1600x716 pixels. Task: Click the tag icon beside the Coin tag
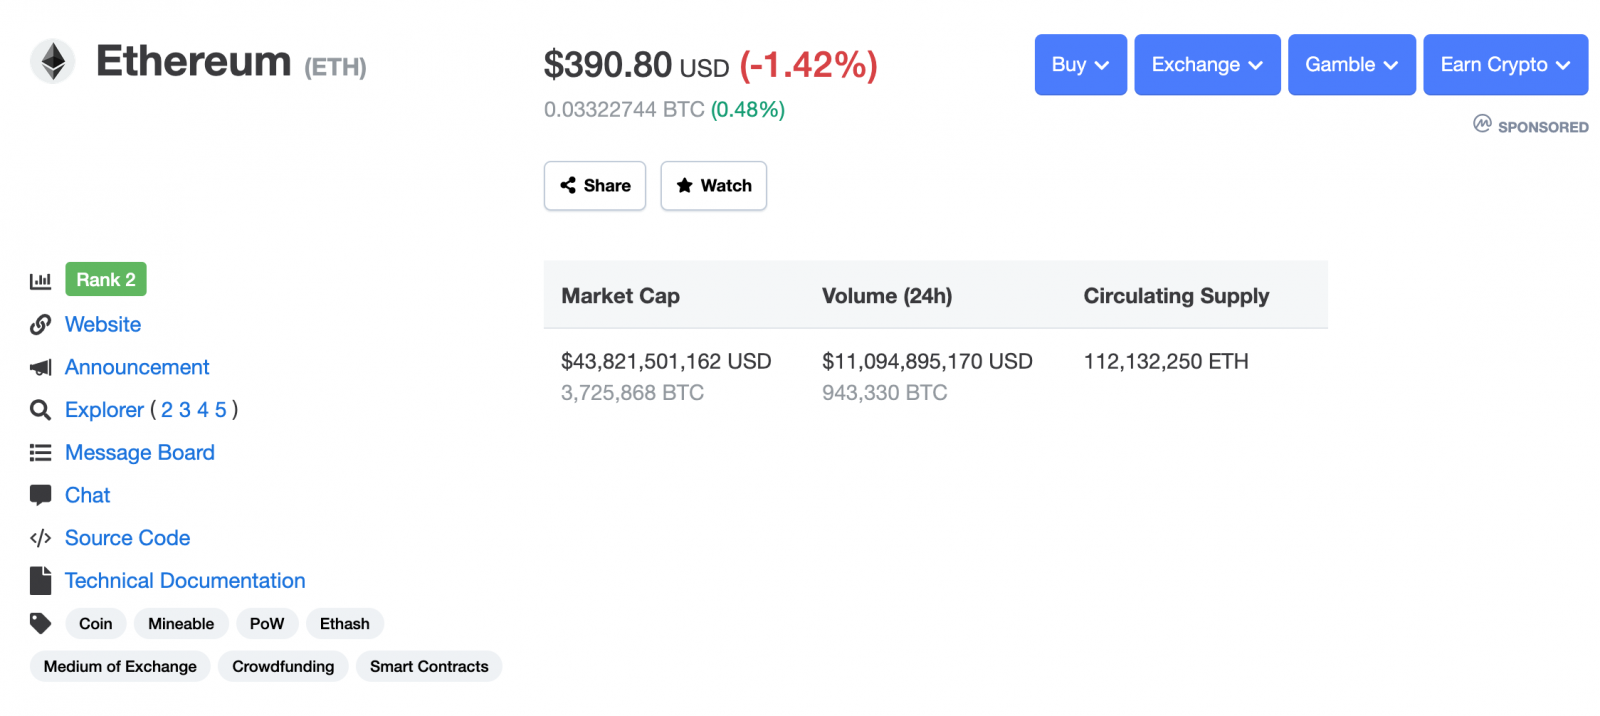pyautogui.click(x=40, y=623)
